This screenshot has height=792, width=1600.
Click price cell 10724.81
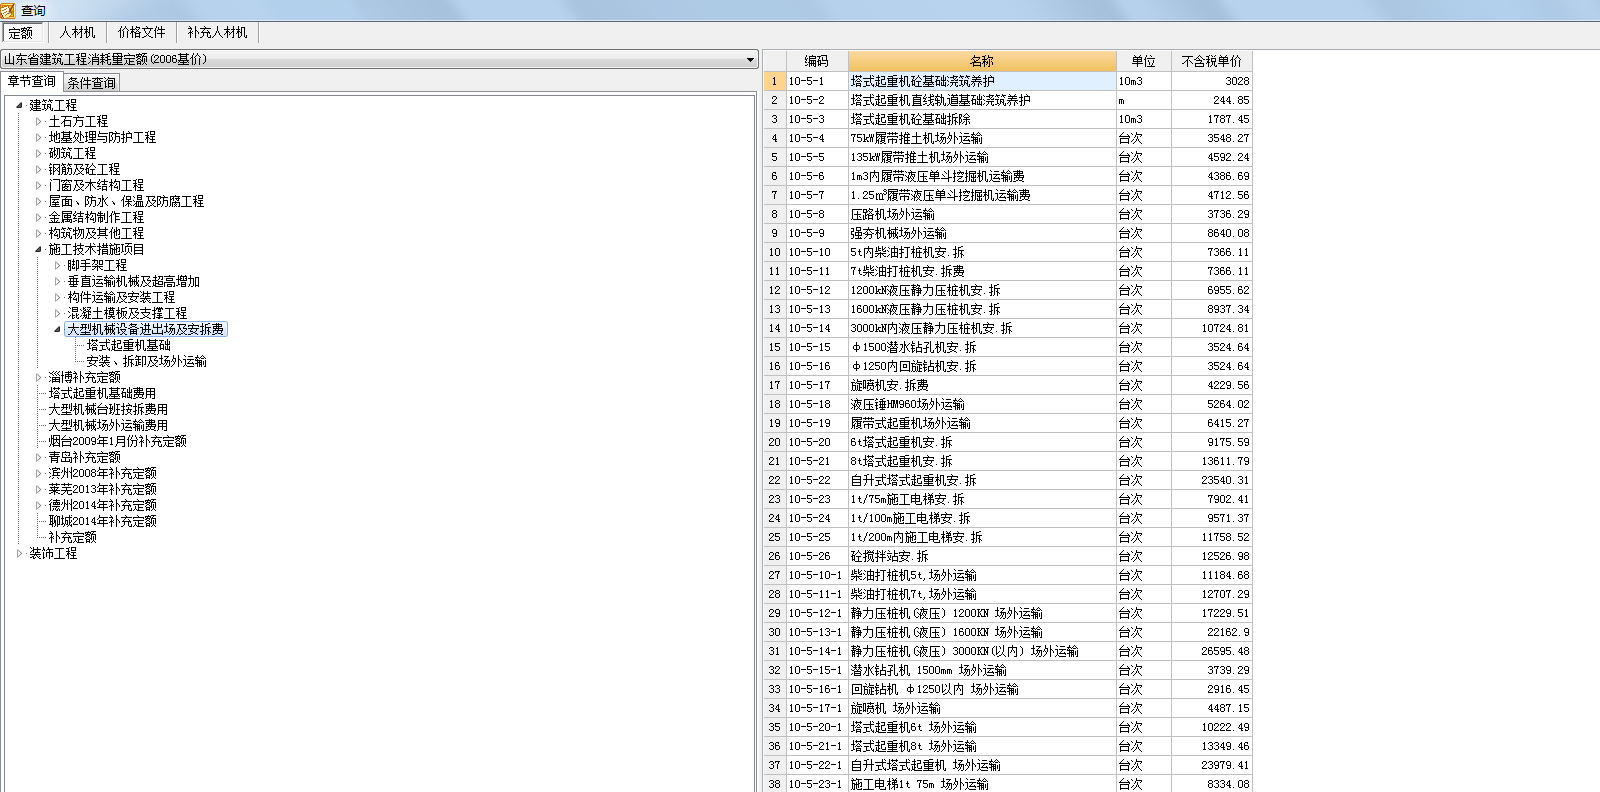coord(1211,328)
